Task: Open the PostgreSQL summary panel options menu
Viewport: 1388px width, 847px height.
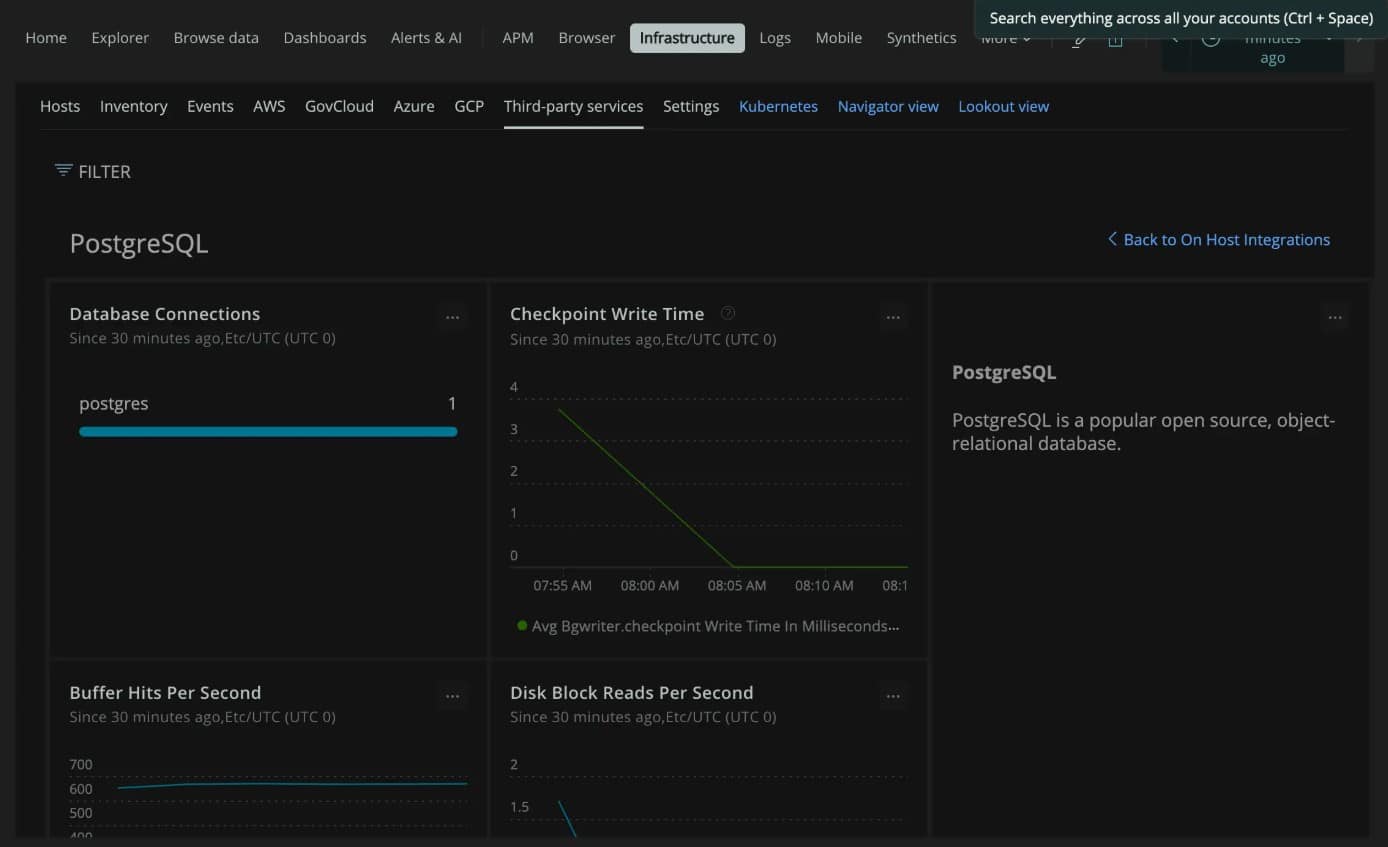Action: pos(1335,316)
